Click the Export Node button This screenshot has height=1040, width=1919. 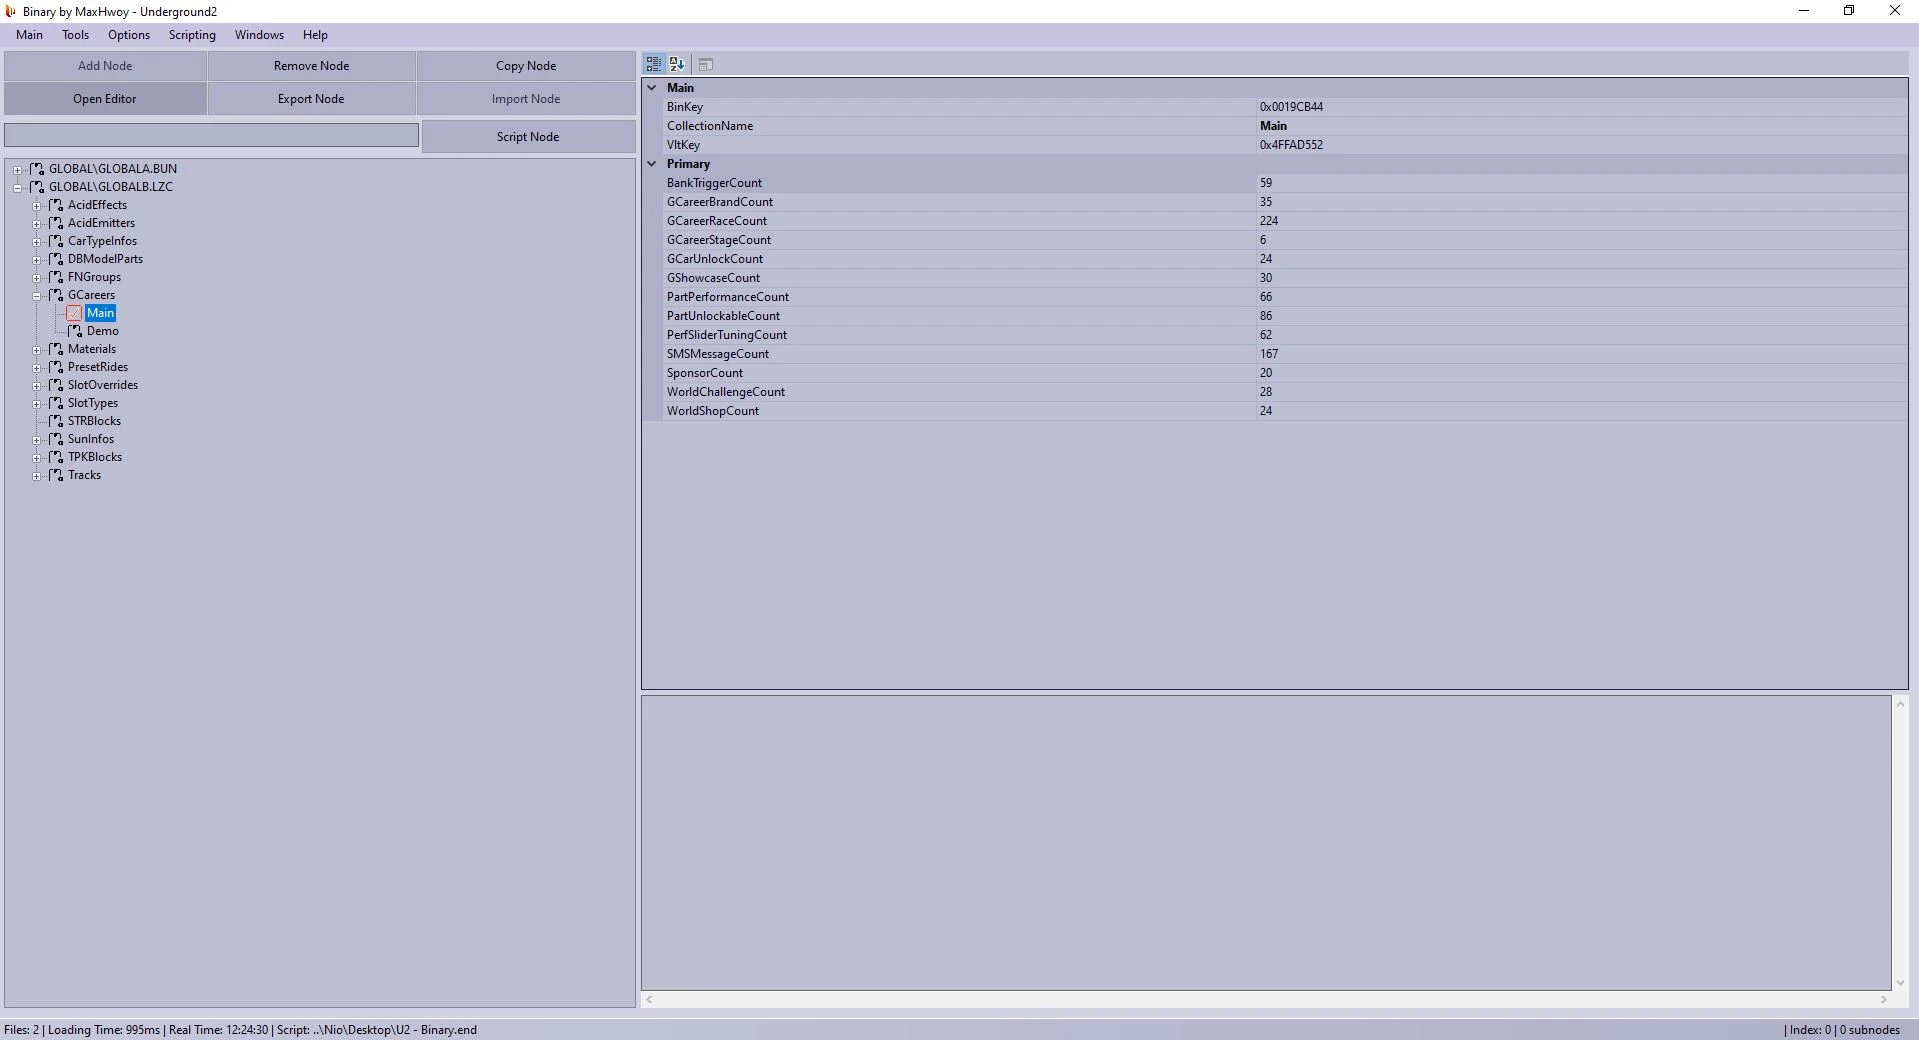pos(312,99)
